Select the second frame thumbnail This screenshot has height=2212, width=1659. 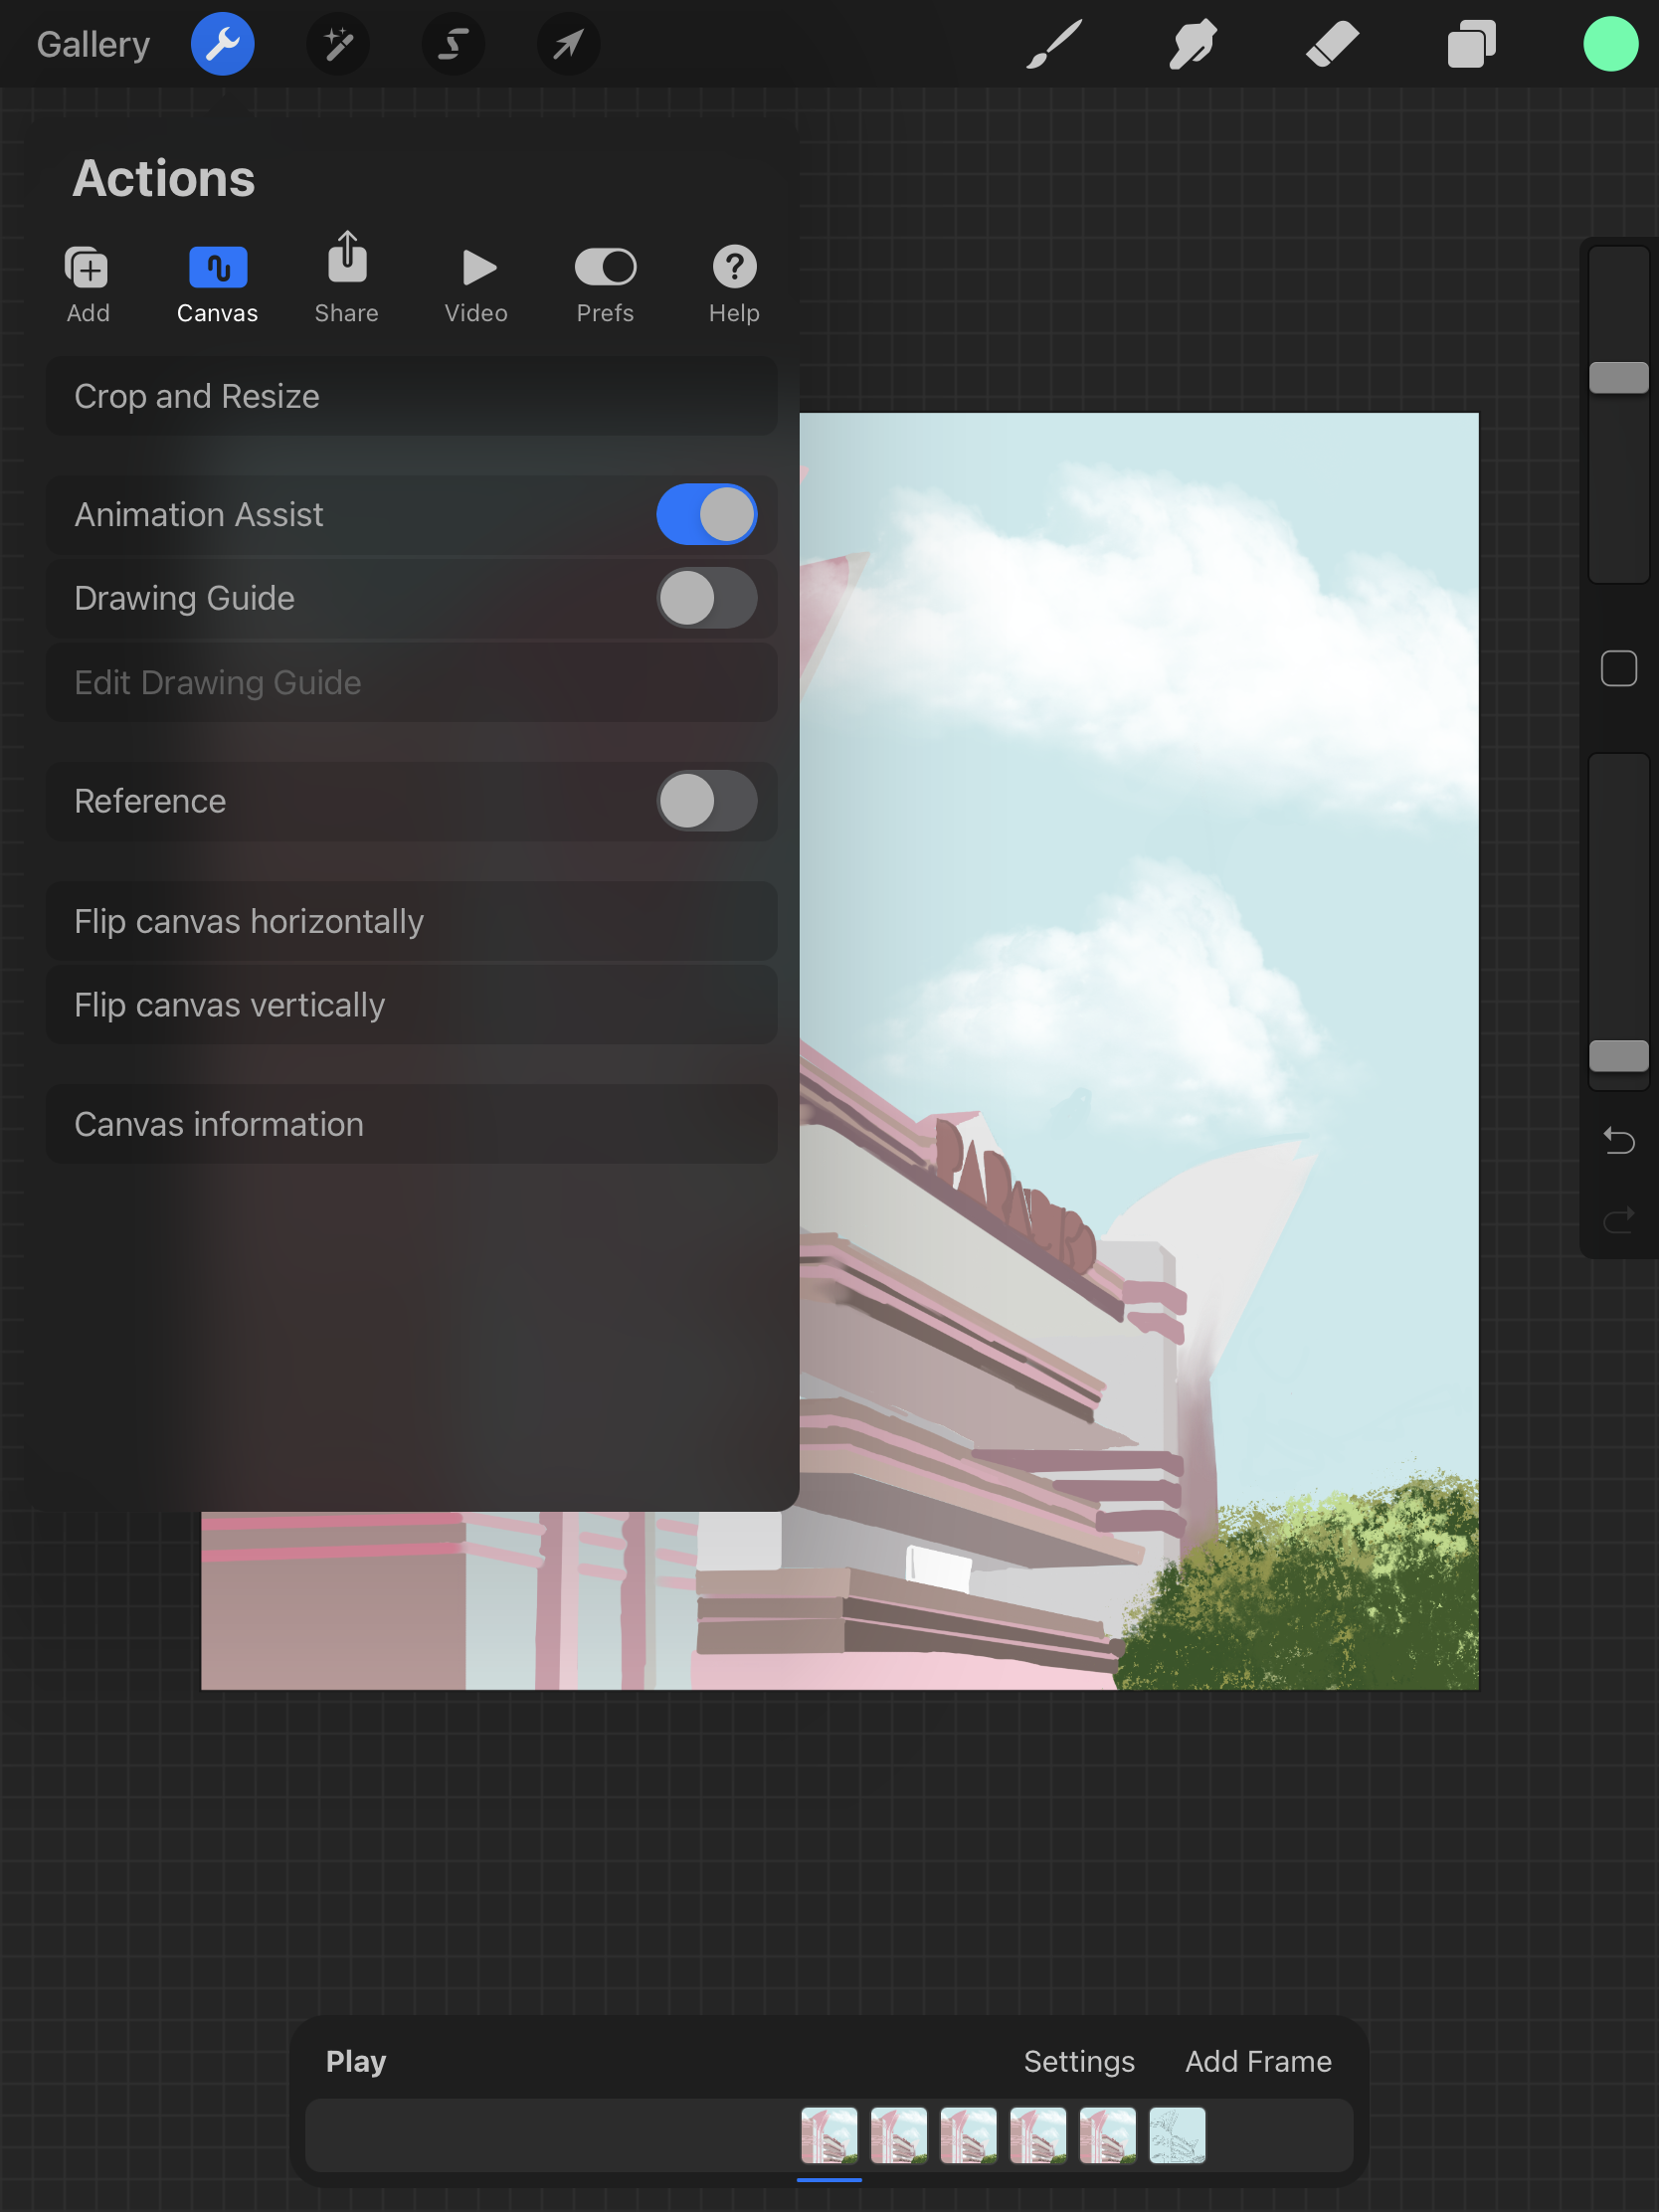898,2135
